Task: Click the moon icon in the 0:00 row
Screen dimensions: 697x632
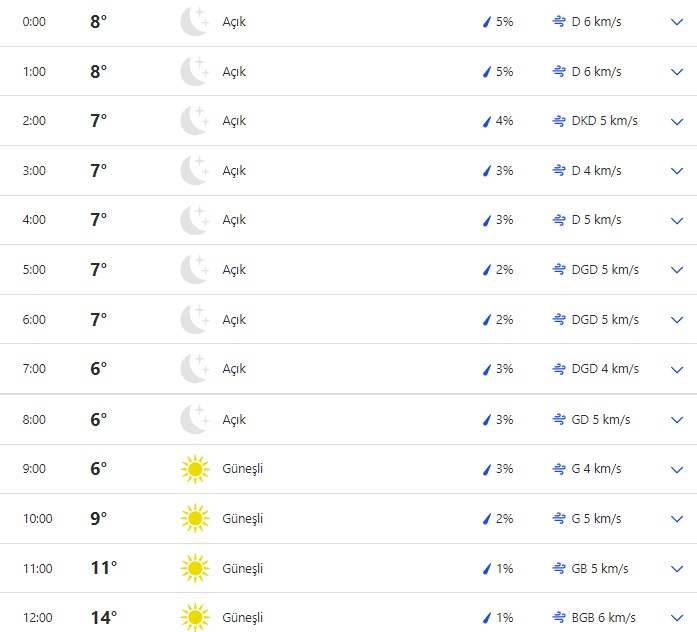Action: pyautogui.click(x=194, y=22)
